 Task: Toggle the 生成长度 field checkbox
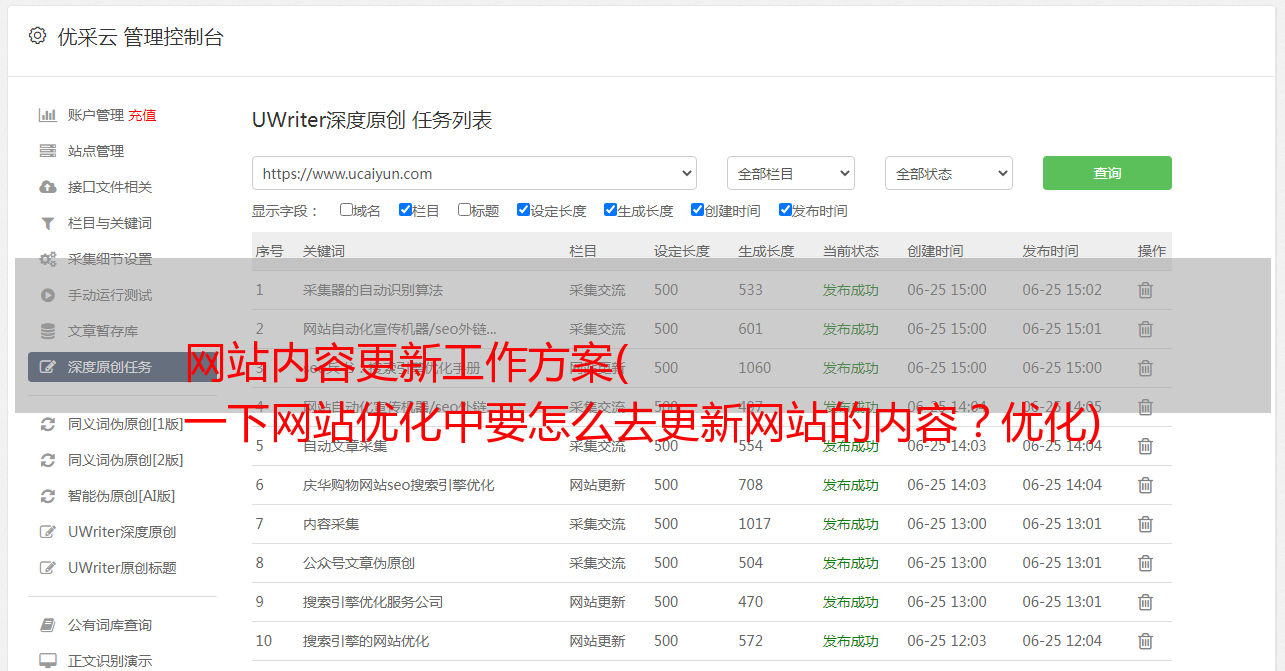(610, 210)
